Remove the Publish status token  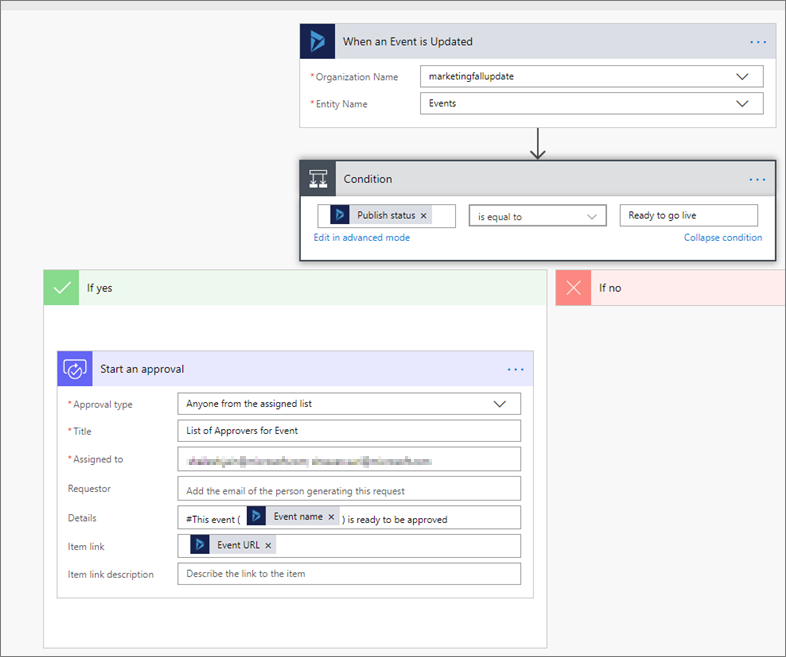click(424, 215)
